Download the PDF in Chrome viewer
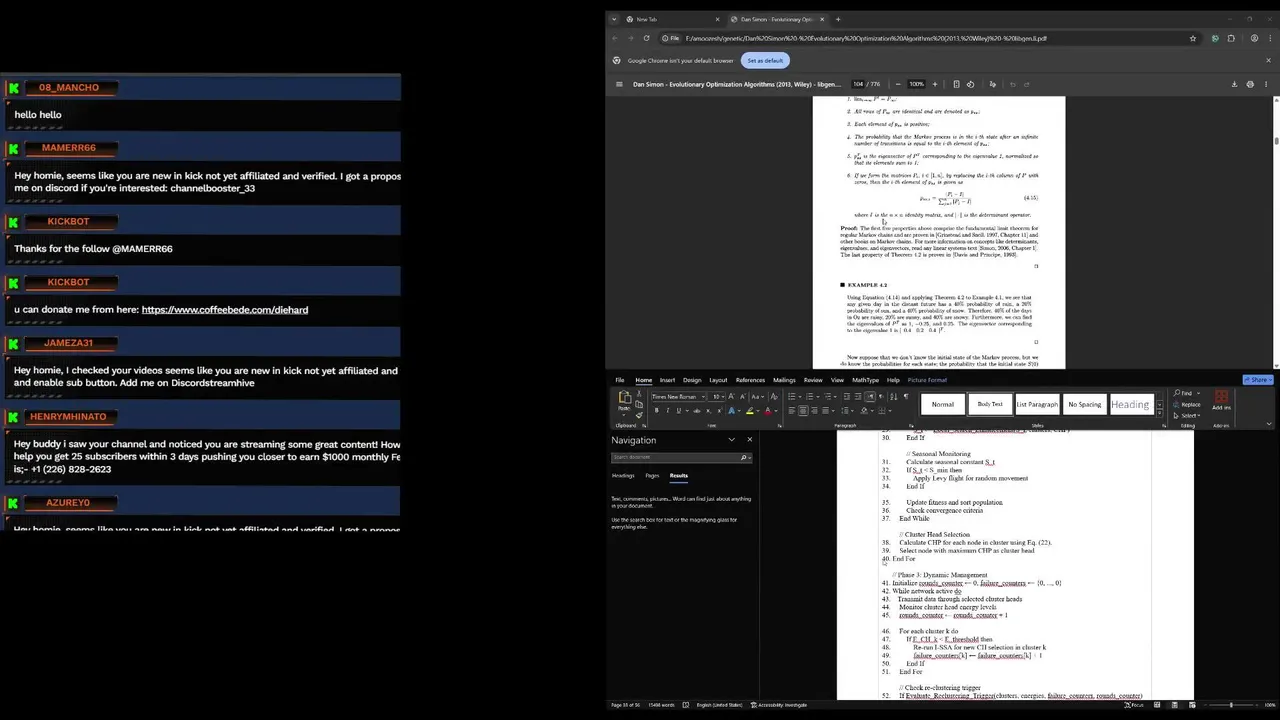The height and width of the screenshot is (720, 1280). (1234, 84)
